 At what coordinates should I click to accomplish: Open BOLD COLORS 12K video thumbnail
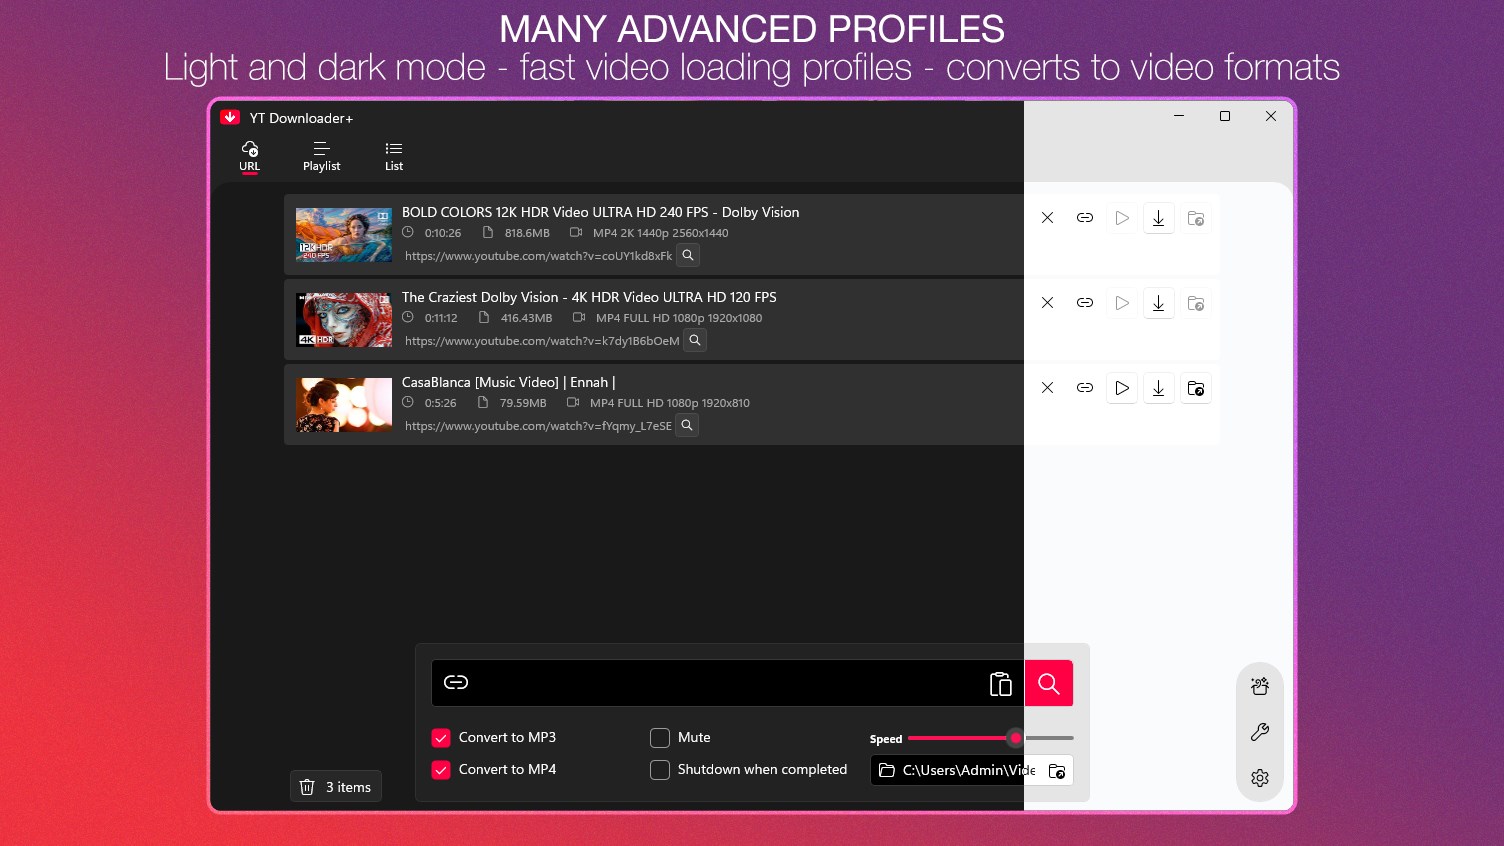344,235
